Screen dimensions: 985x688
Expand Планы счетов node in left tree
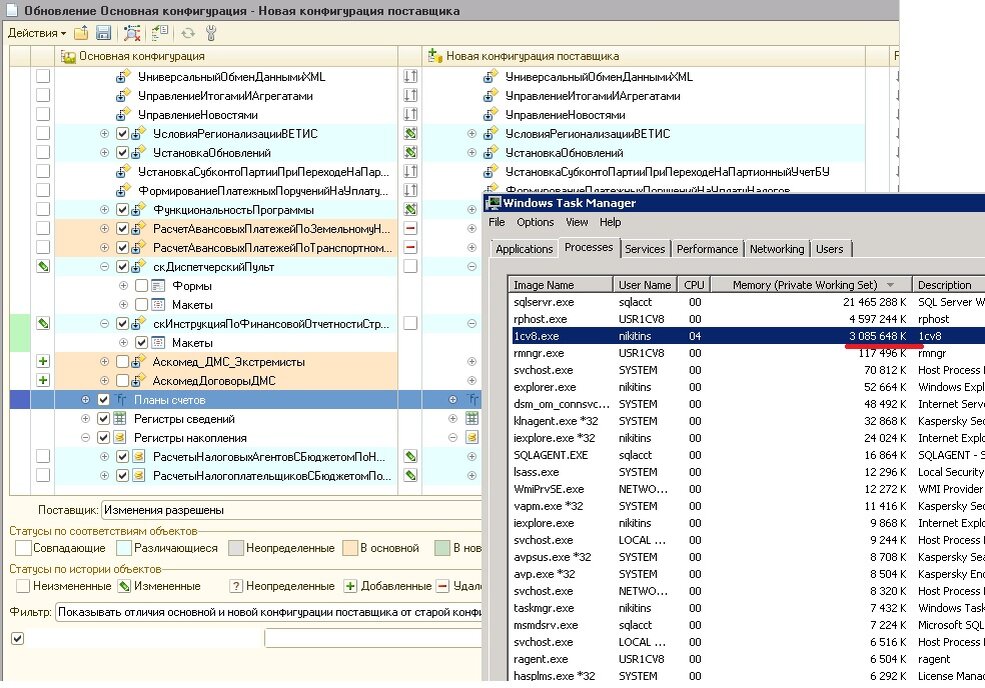(85, 400)
